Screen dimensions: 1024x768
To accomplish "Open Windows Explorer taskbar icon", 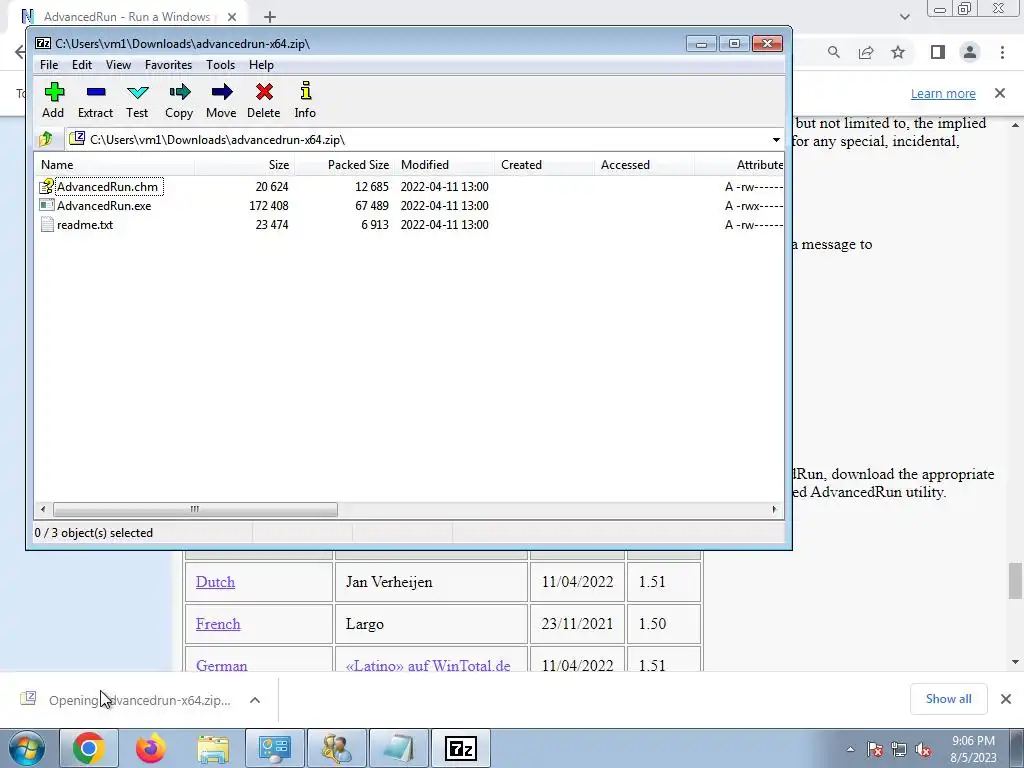I will click(x=213, y=748).
